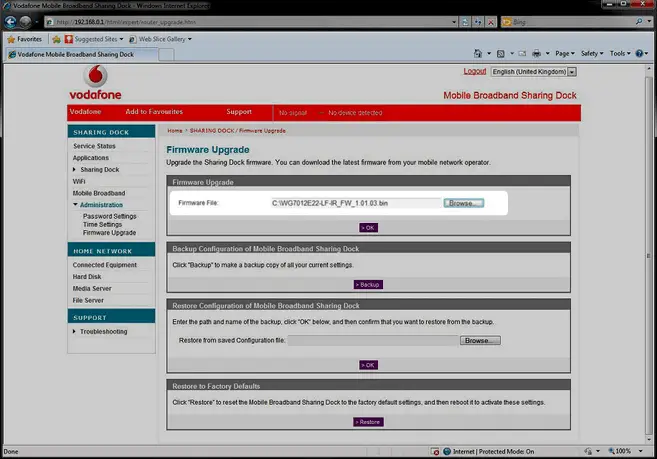Viewport: 657px width, 459px height.
Task: Click the empty New Tab button
Action: point(166,55)
